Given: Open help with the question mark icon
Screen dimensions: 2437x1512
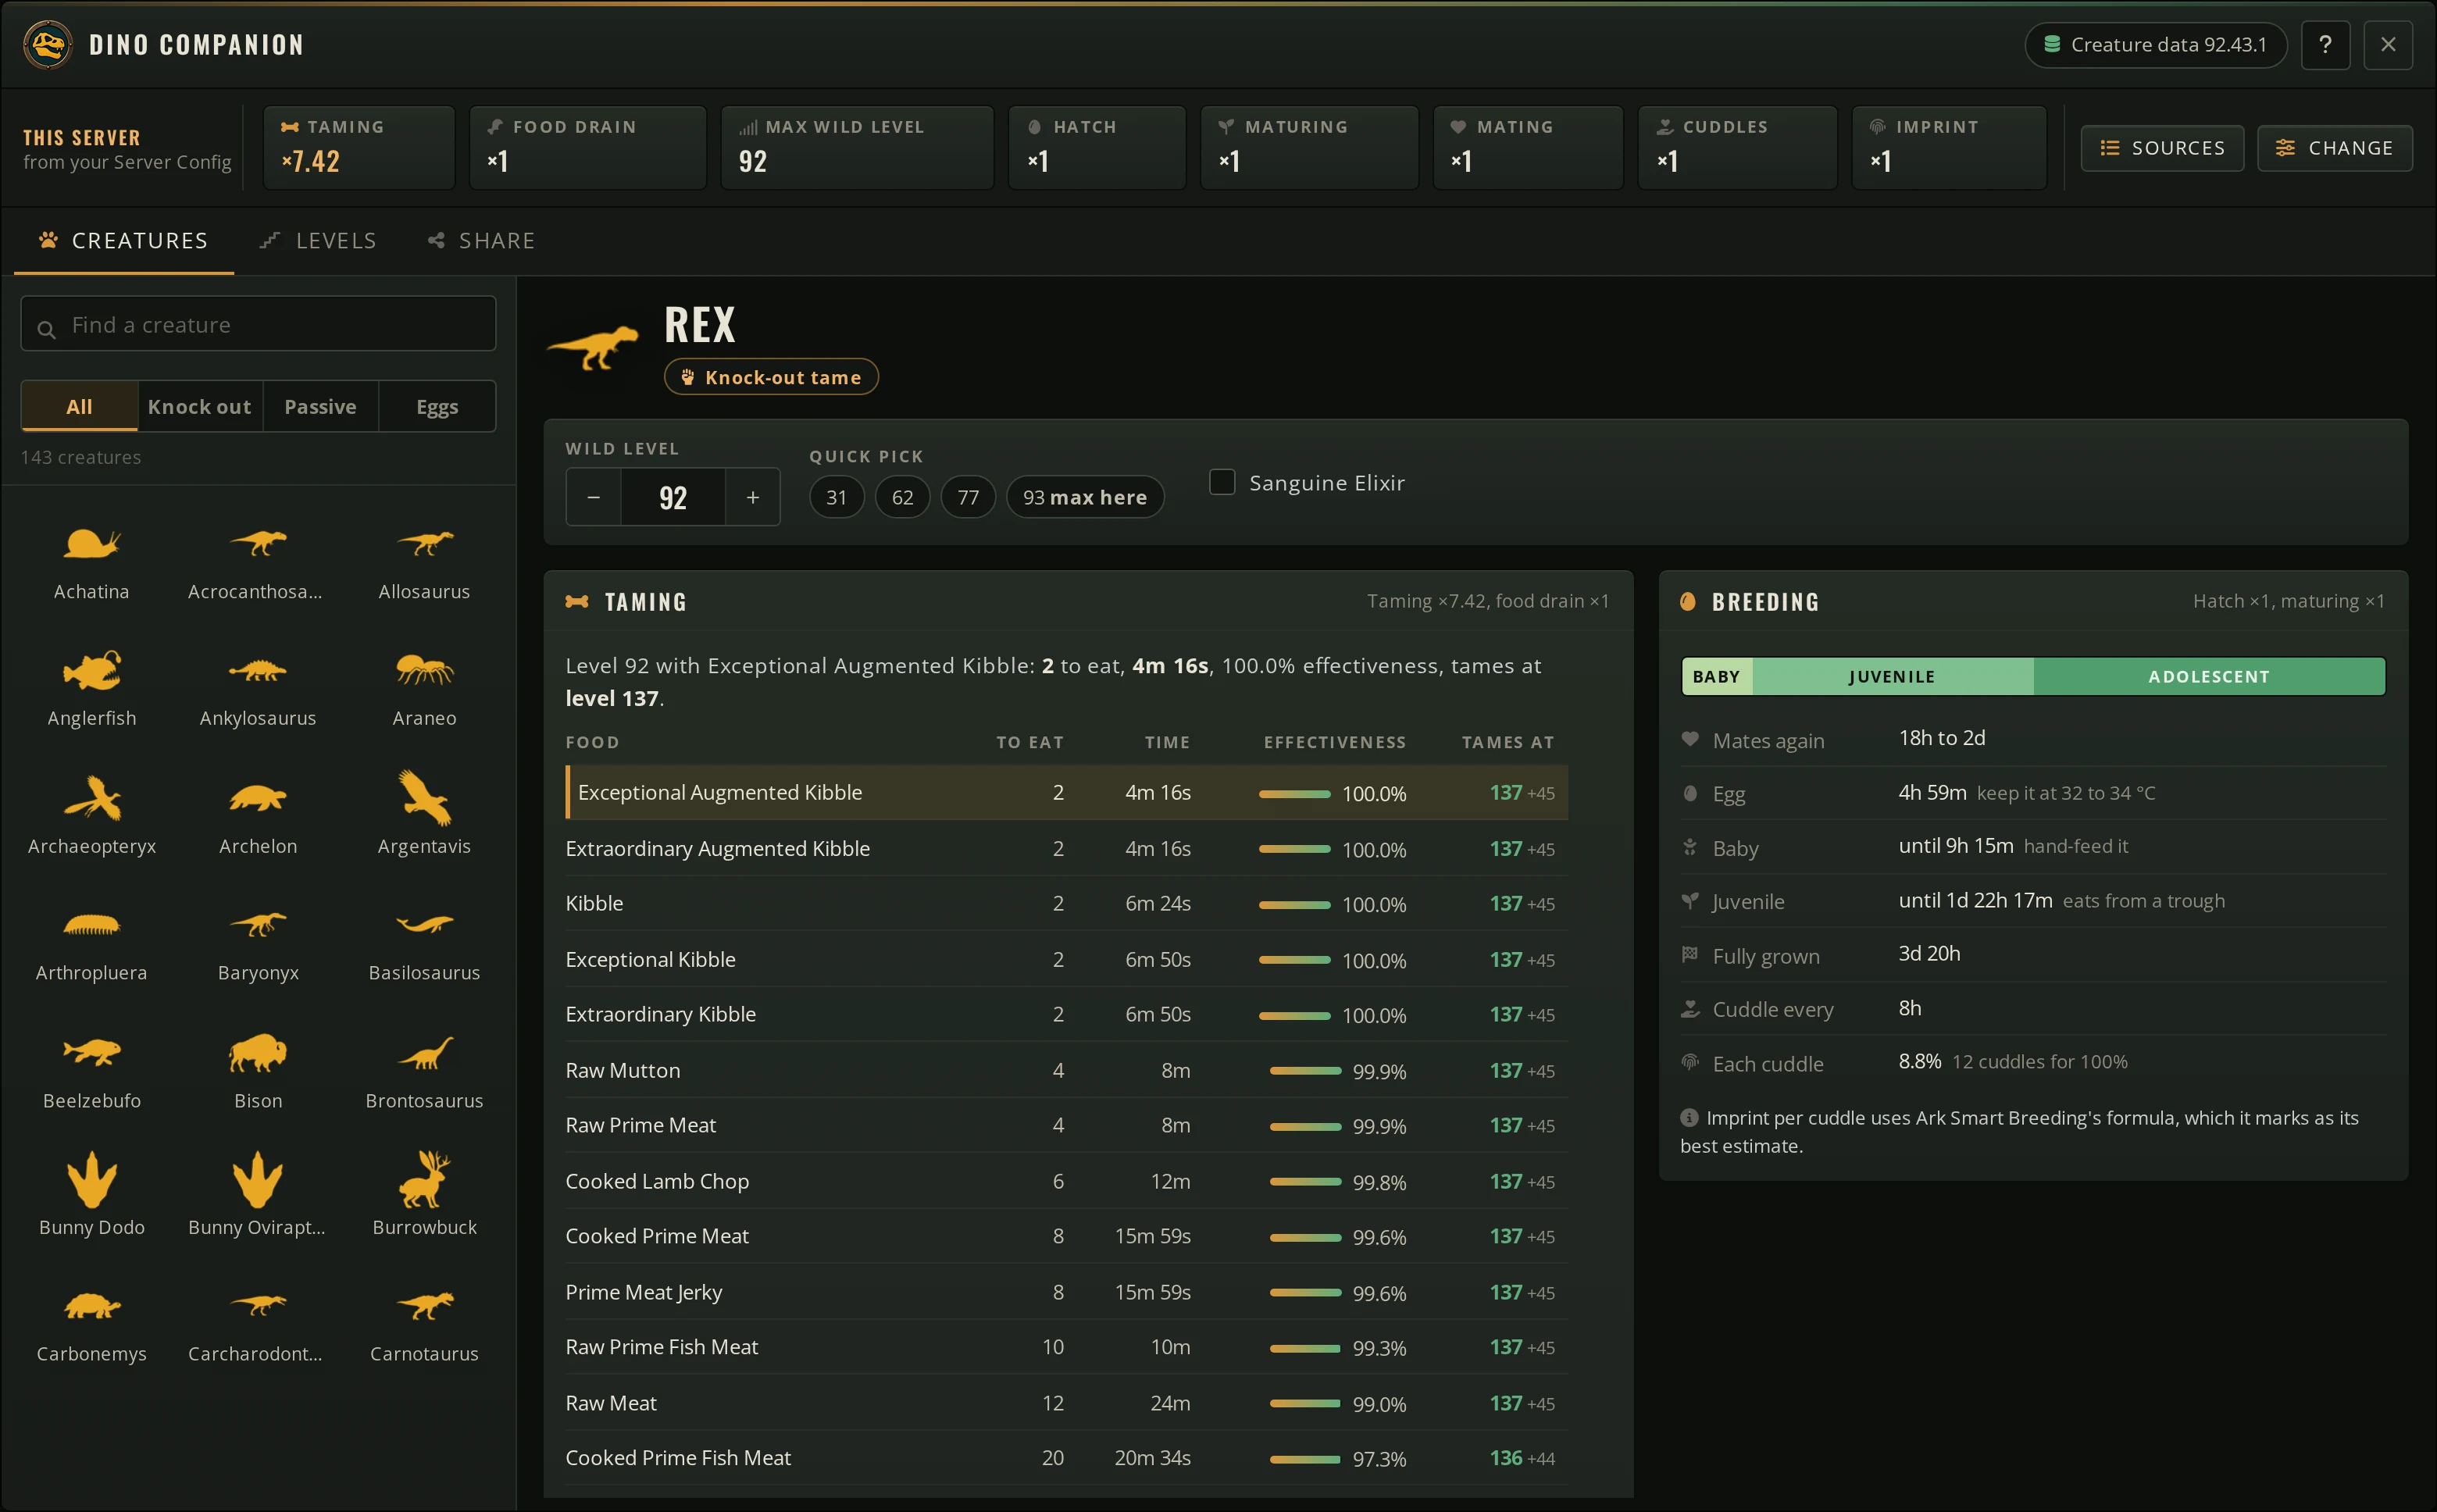Looking at the screenshot, I should (2325, 45).
